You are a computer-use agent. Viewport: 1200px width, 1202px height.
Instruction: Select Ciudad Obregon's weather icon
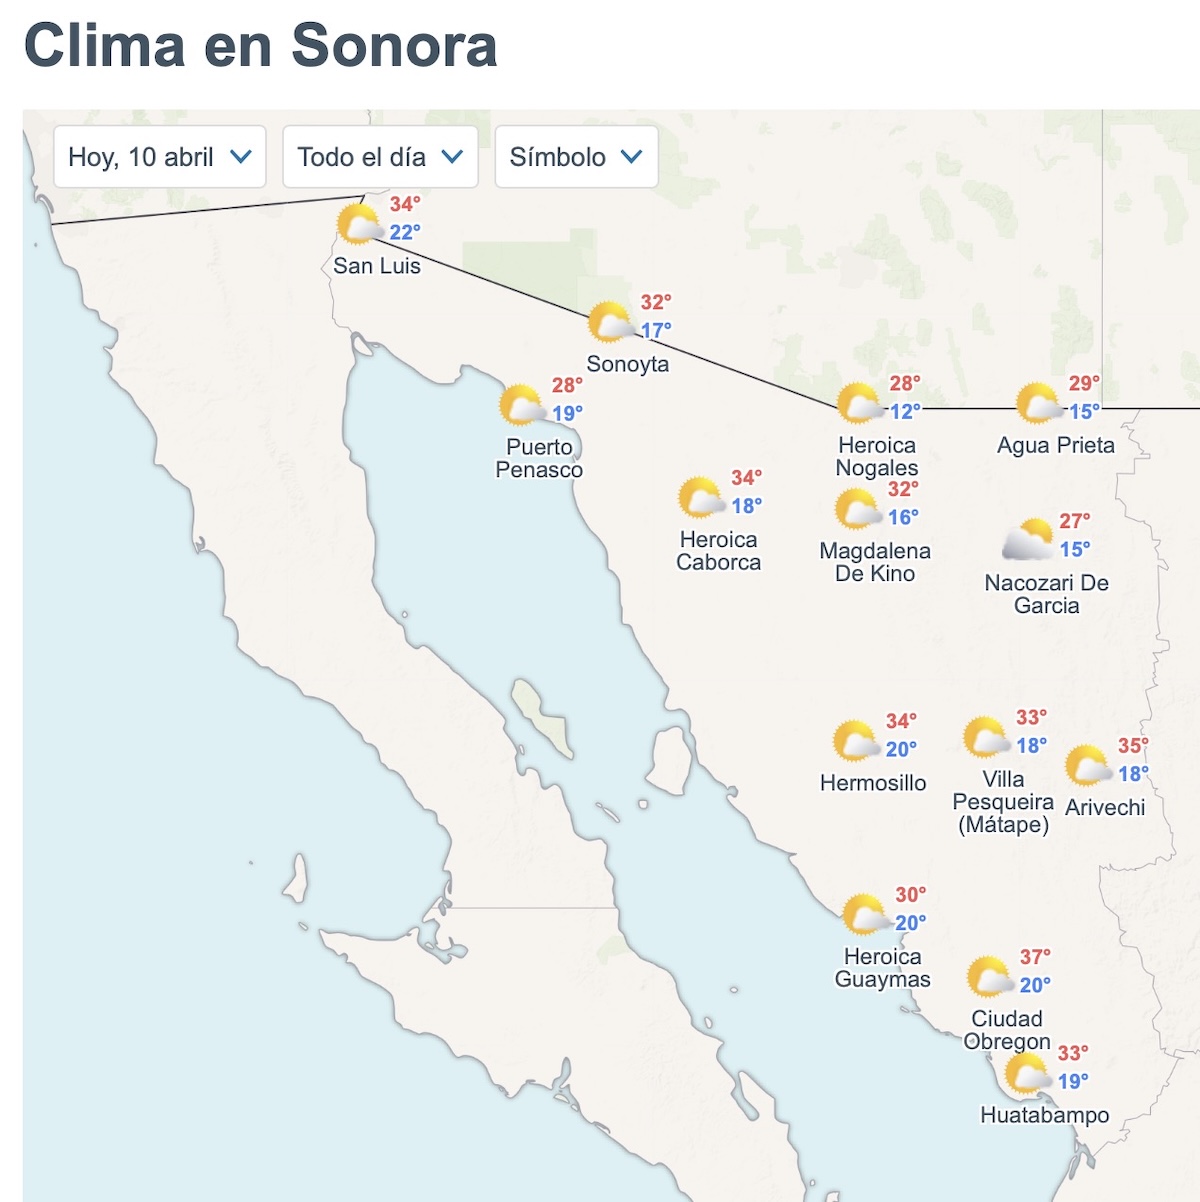point(988,977)
